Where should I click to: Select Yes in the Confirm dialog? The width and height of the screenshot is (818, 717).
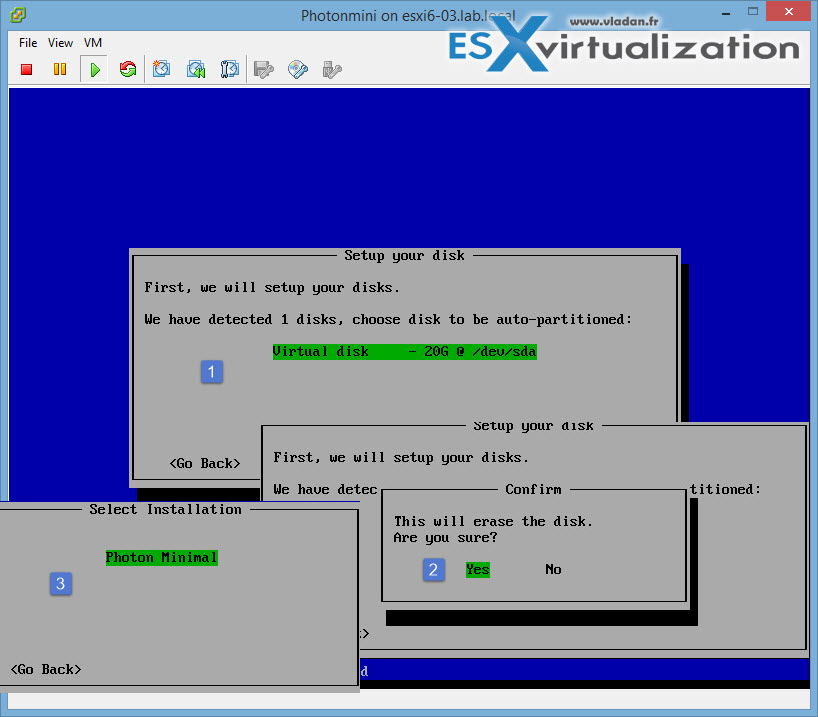[x=477, y=569]
